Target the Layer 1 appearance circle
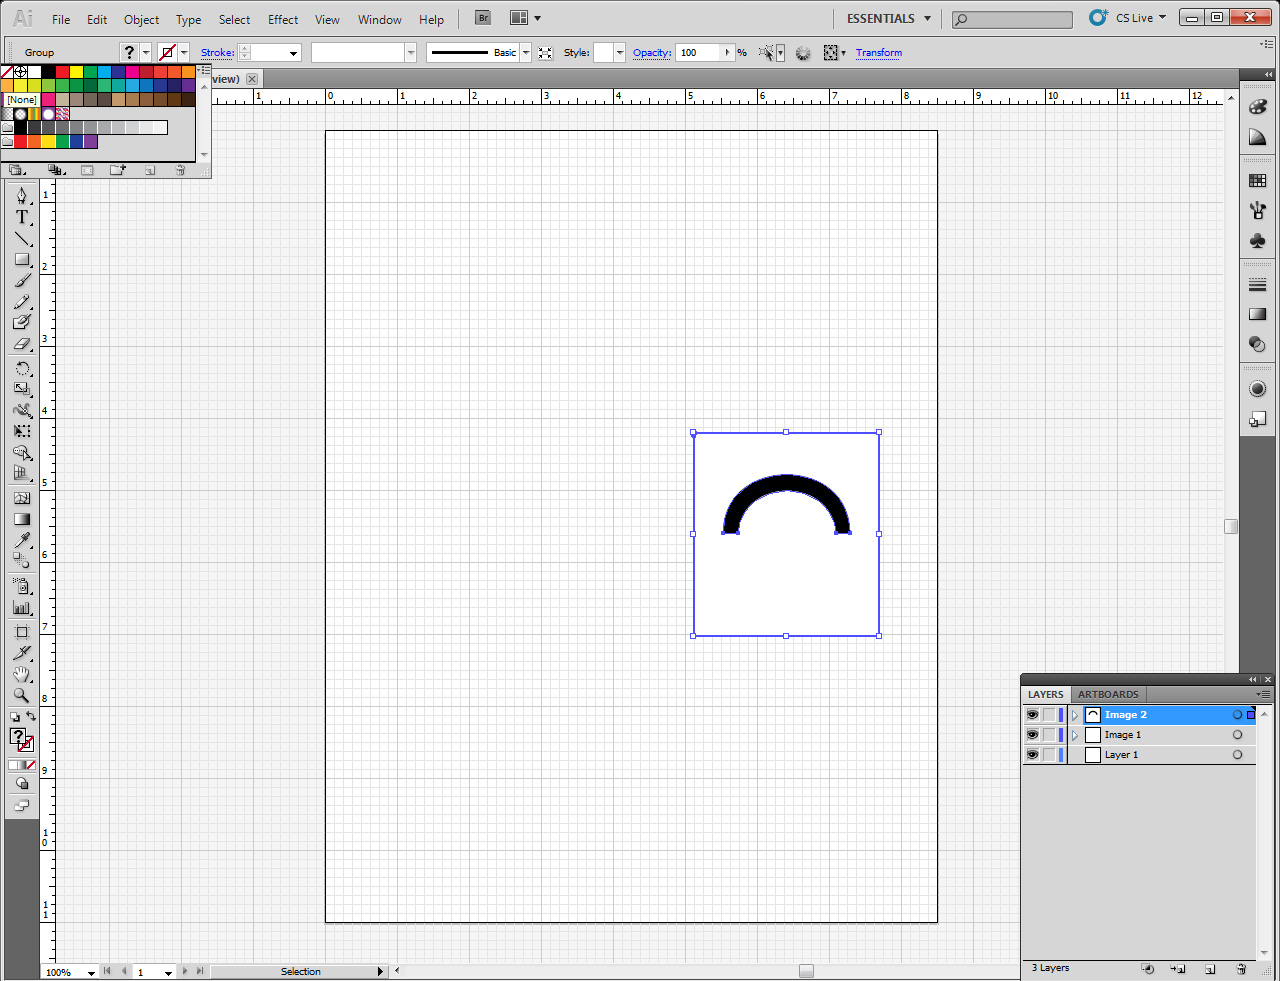This screenshot has width=1280, height=981. [x=1237, y=755]
